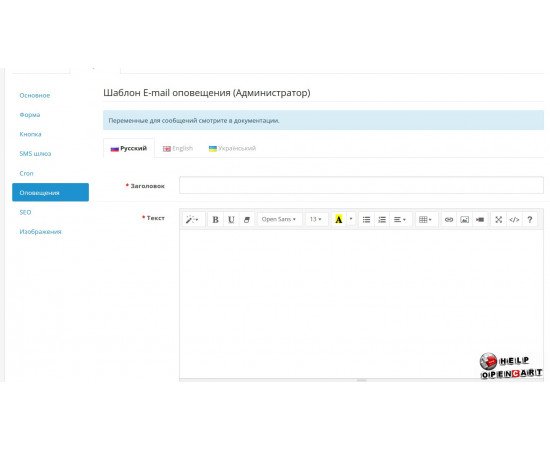Image resolution: width=550 pixels, height=450 pixels.
Task: Insert an unordered bullet list
Action: click(366, 220)
